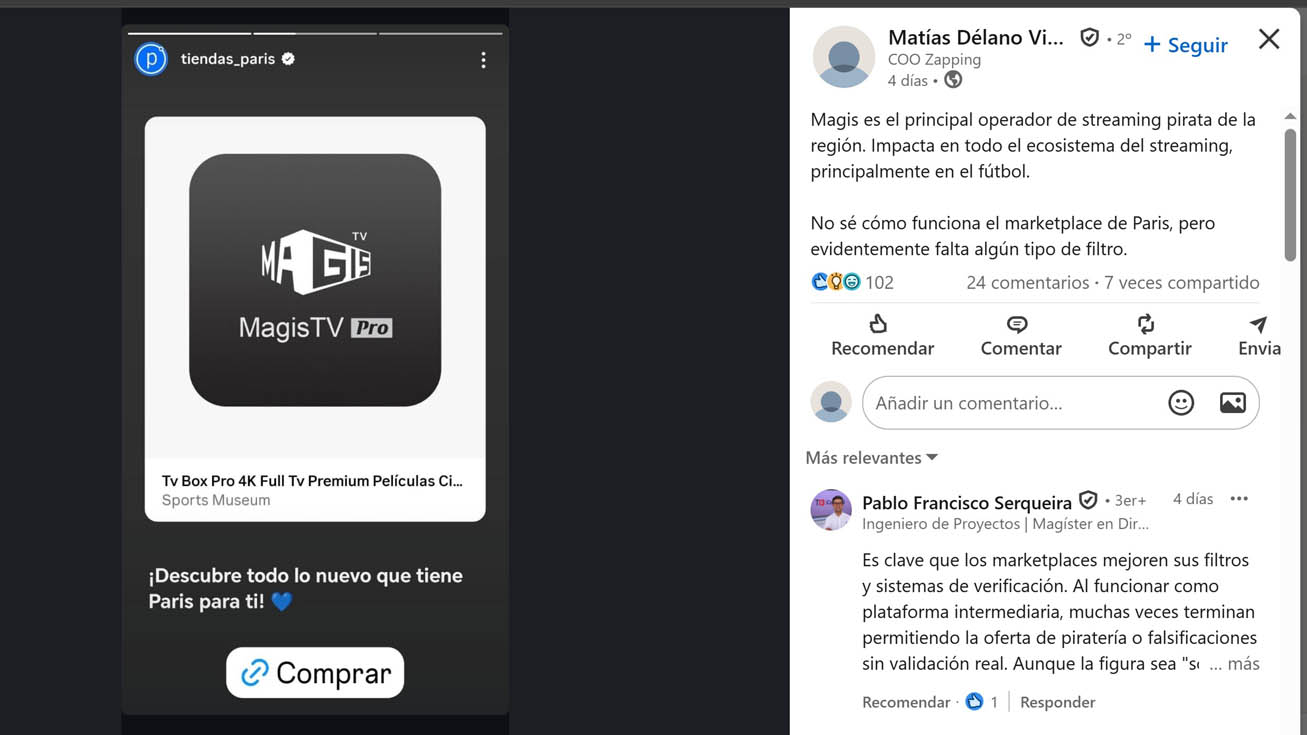1307x735 pixels.
Task: Click the Añadir un comentario field
Action: [x=1010, y=403]
